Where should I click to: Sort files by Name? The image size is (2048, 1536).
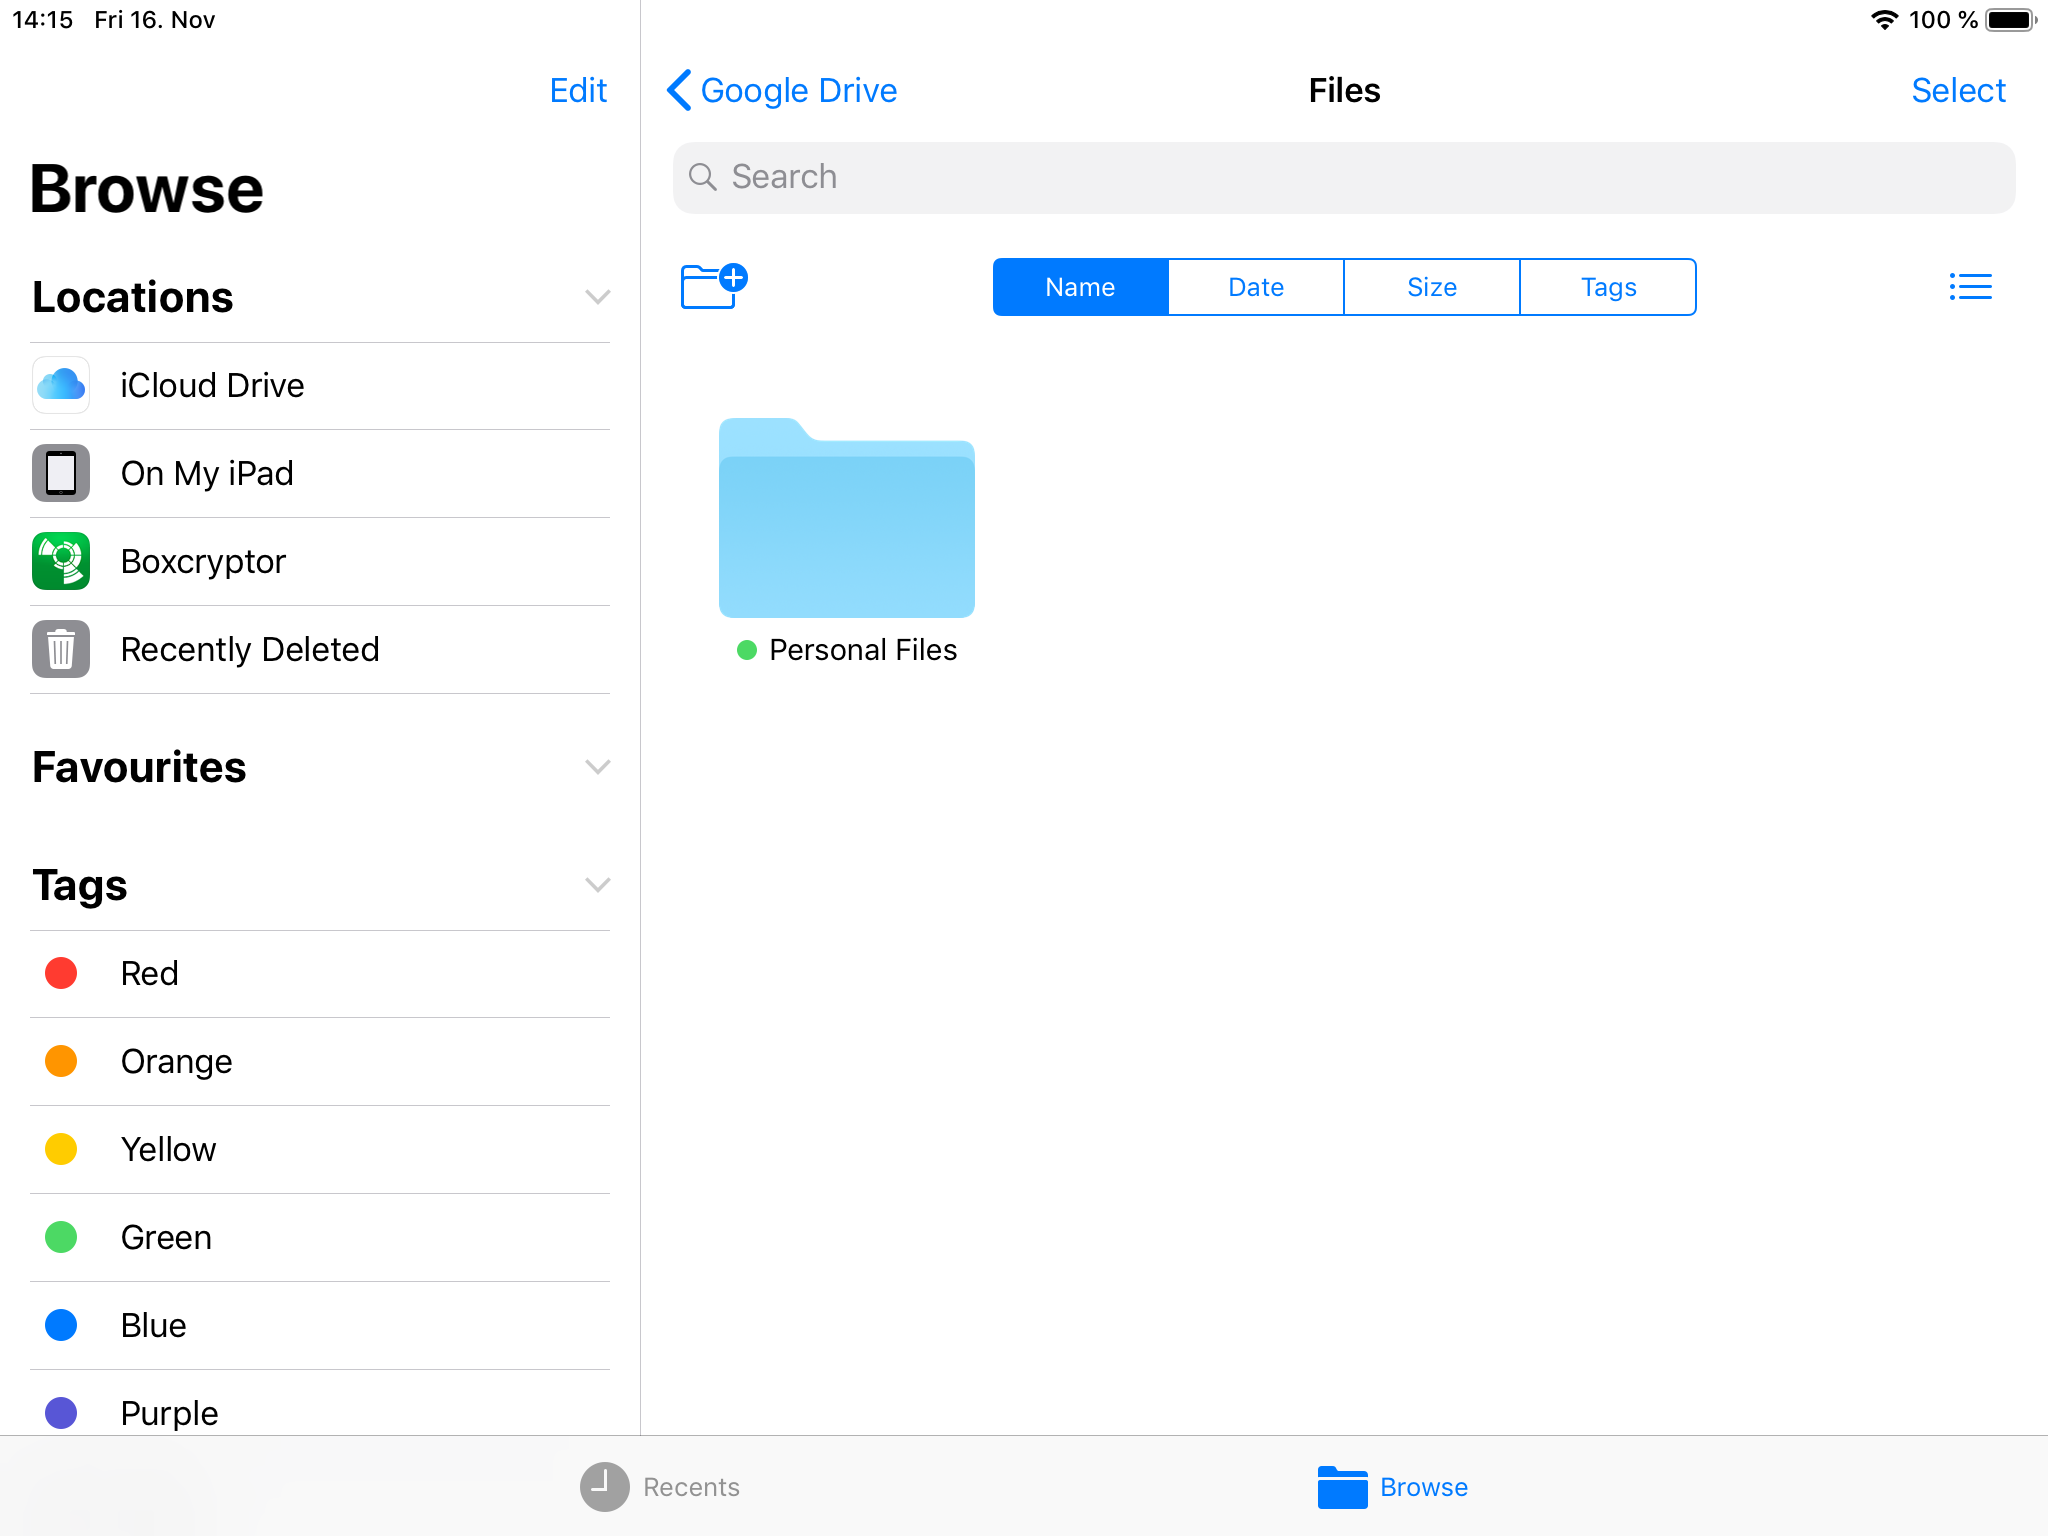[1080, 288]
